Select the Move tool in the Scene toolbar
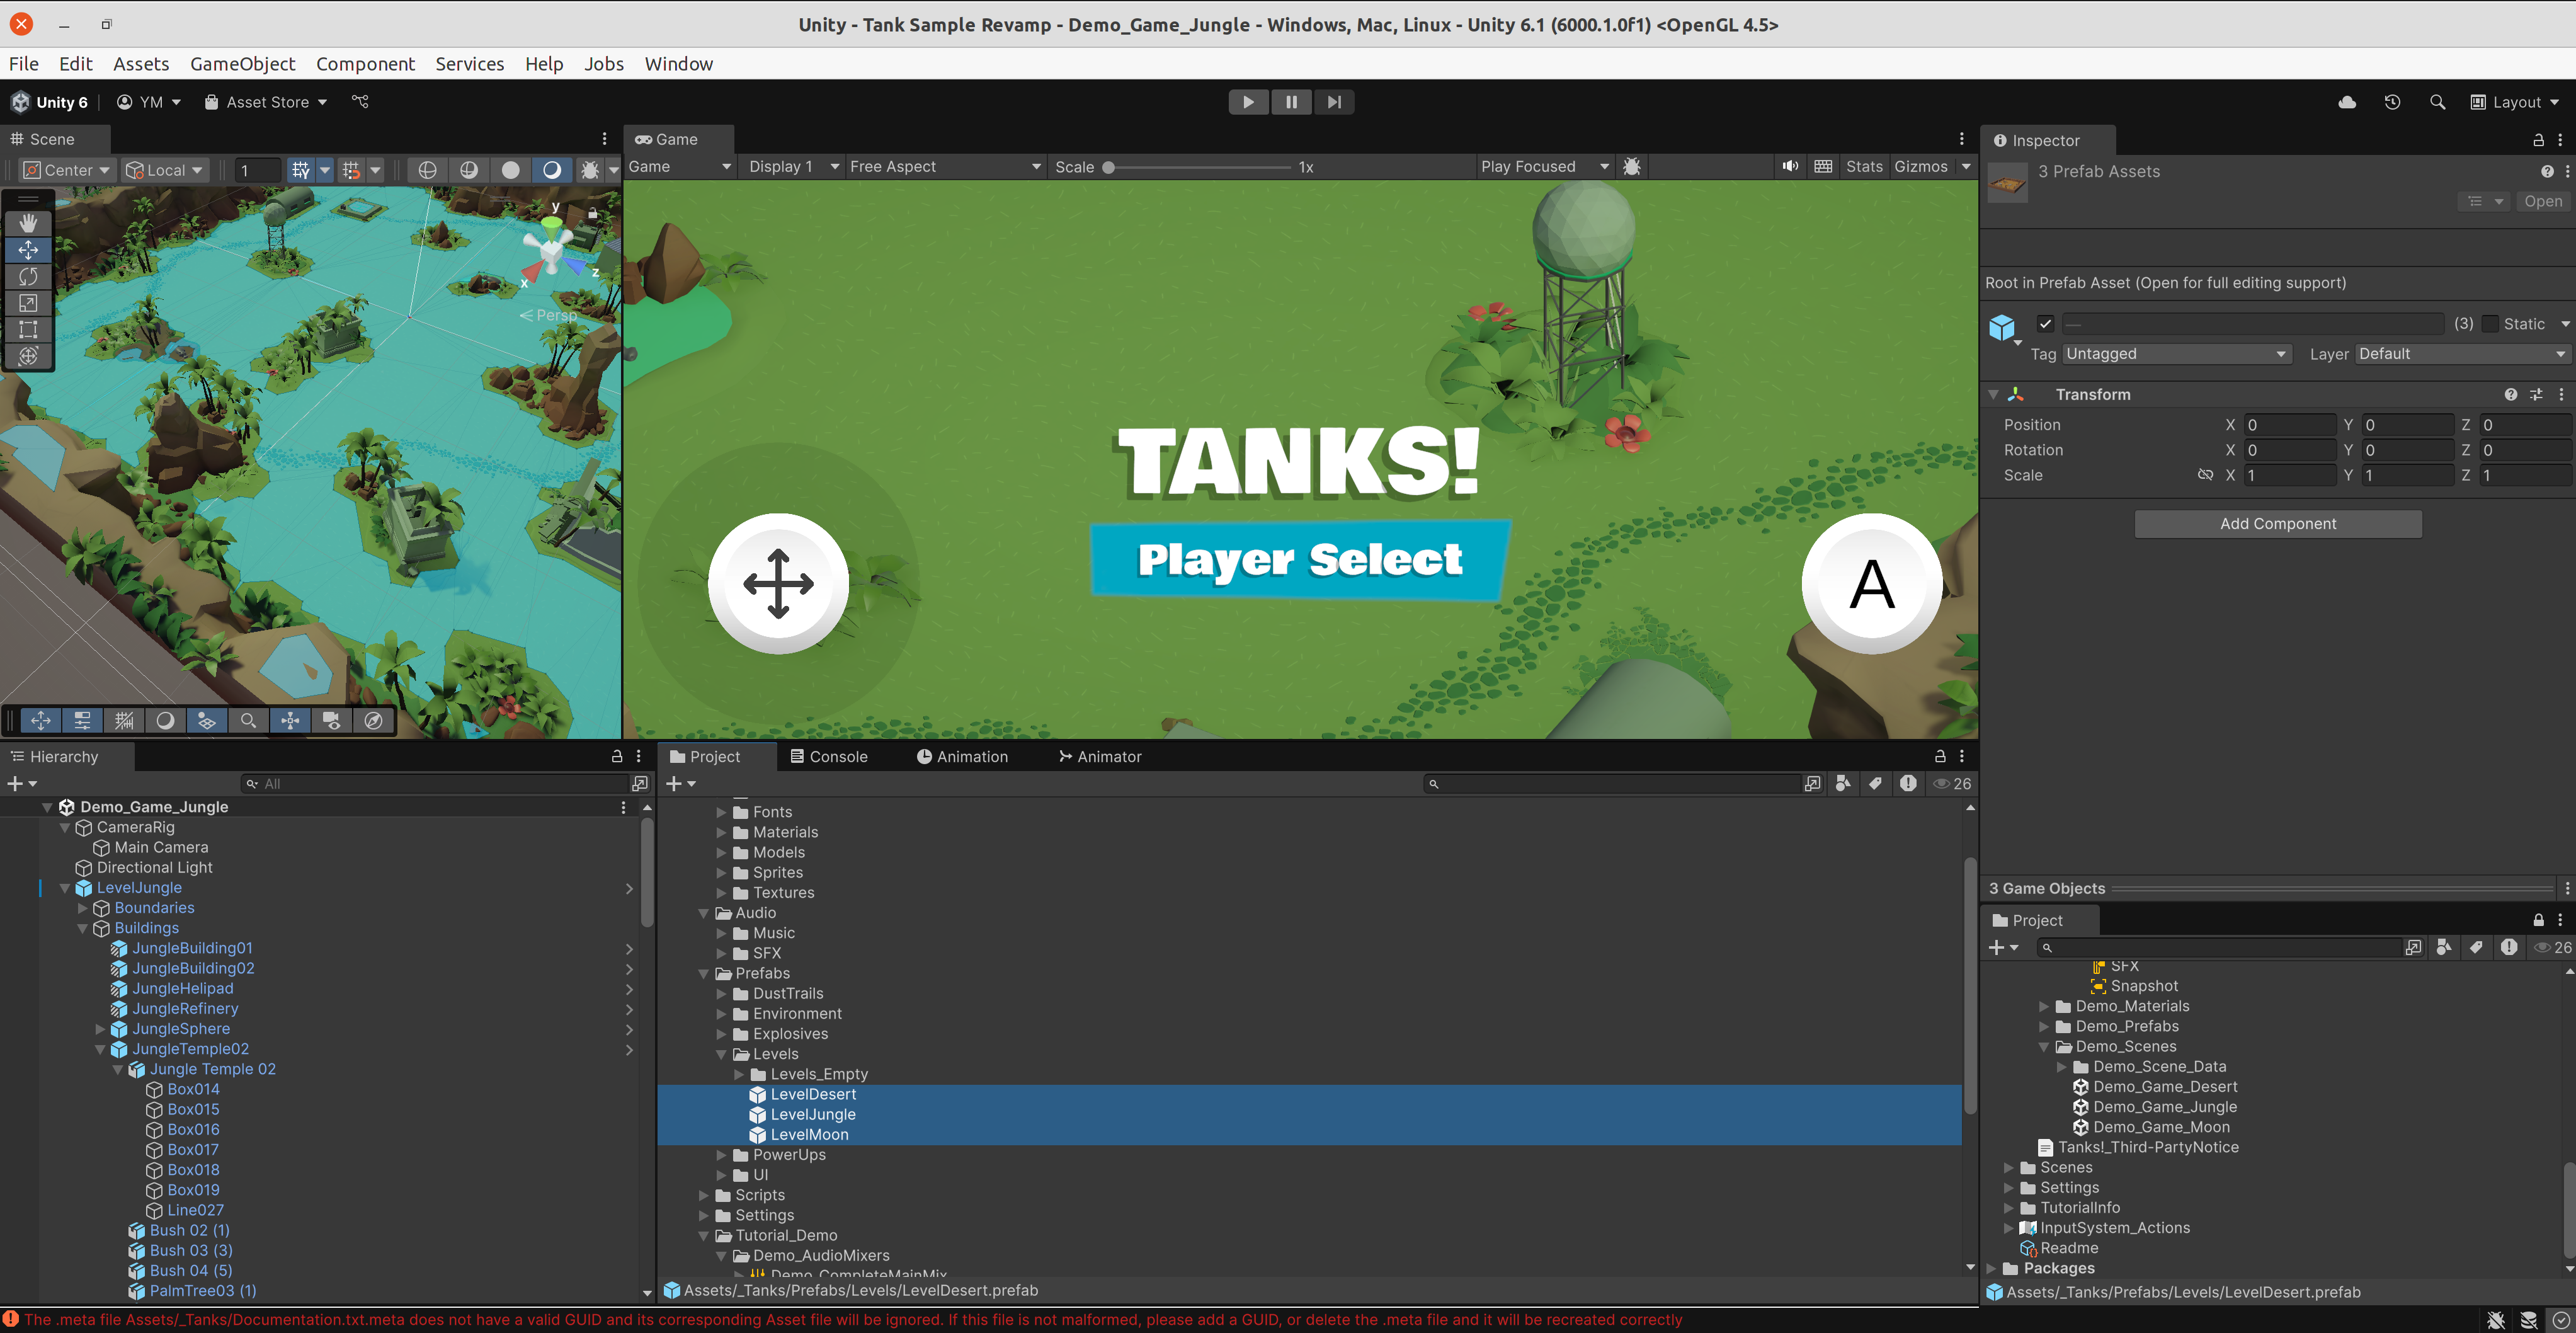 coord(28,250)
